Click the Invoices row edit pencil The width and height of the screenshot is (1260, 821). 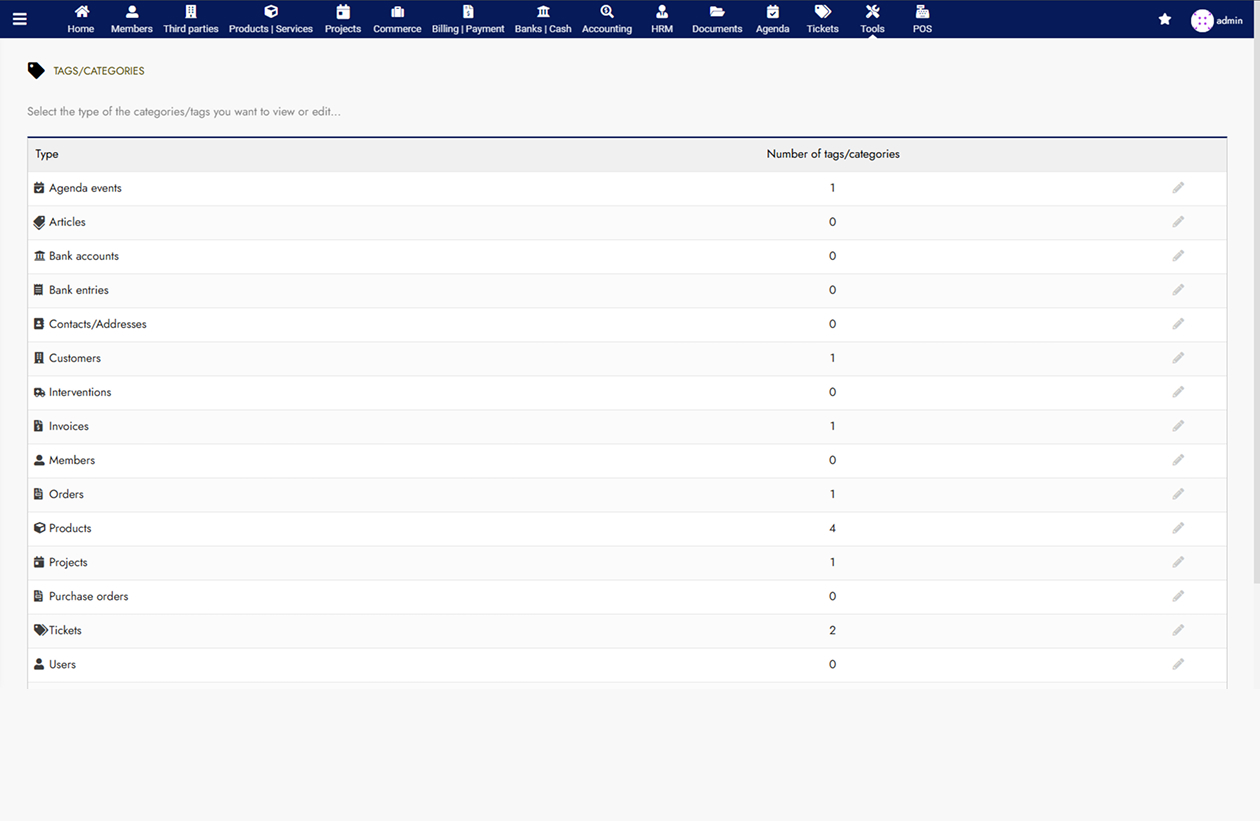1178,426
